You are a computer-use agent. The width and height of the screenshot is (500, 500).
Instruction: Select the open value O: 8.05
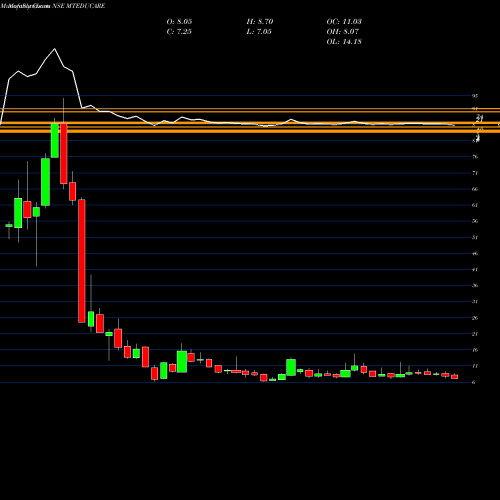[x=179, y=22]
